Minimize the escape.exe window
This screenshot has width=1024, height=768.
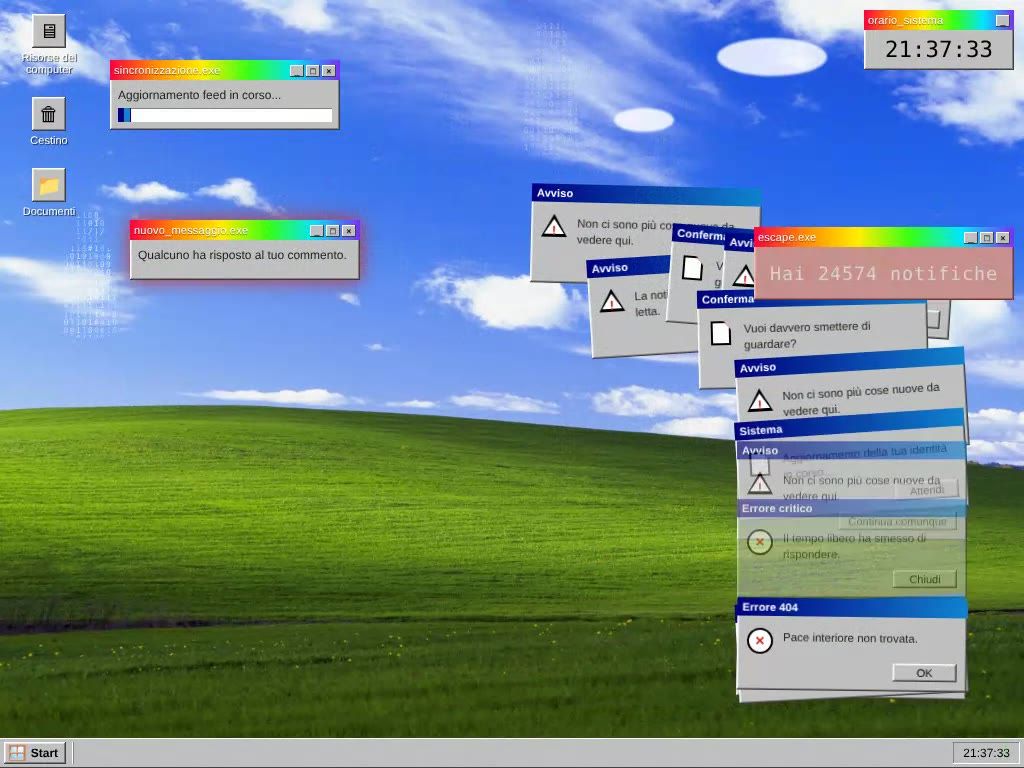point(971,238)
